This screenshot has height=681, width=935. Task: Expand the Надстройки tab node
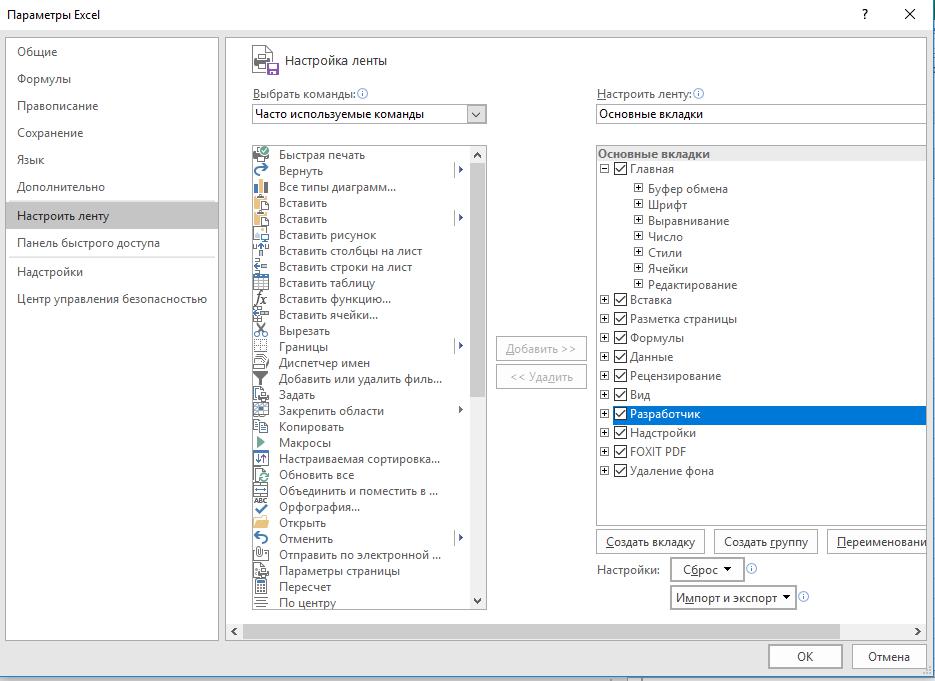[x=604, y=433]
